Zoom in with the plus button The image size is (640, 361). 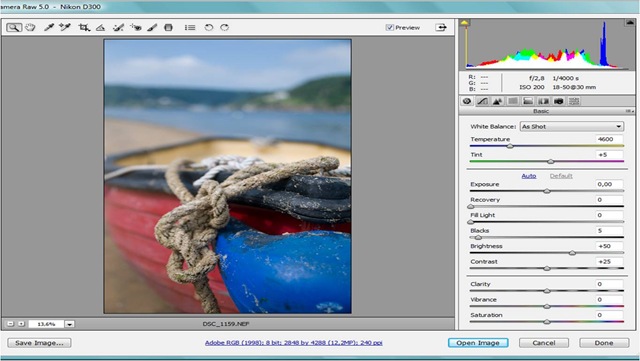[x=21, y=324]
